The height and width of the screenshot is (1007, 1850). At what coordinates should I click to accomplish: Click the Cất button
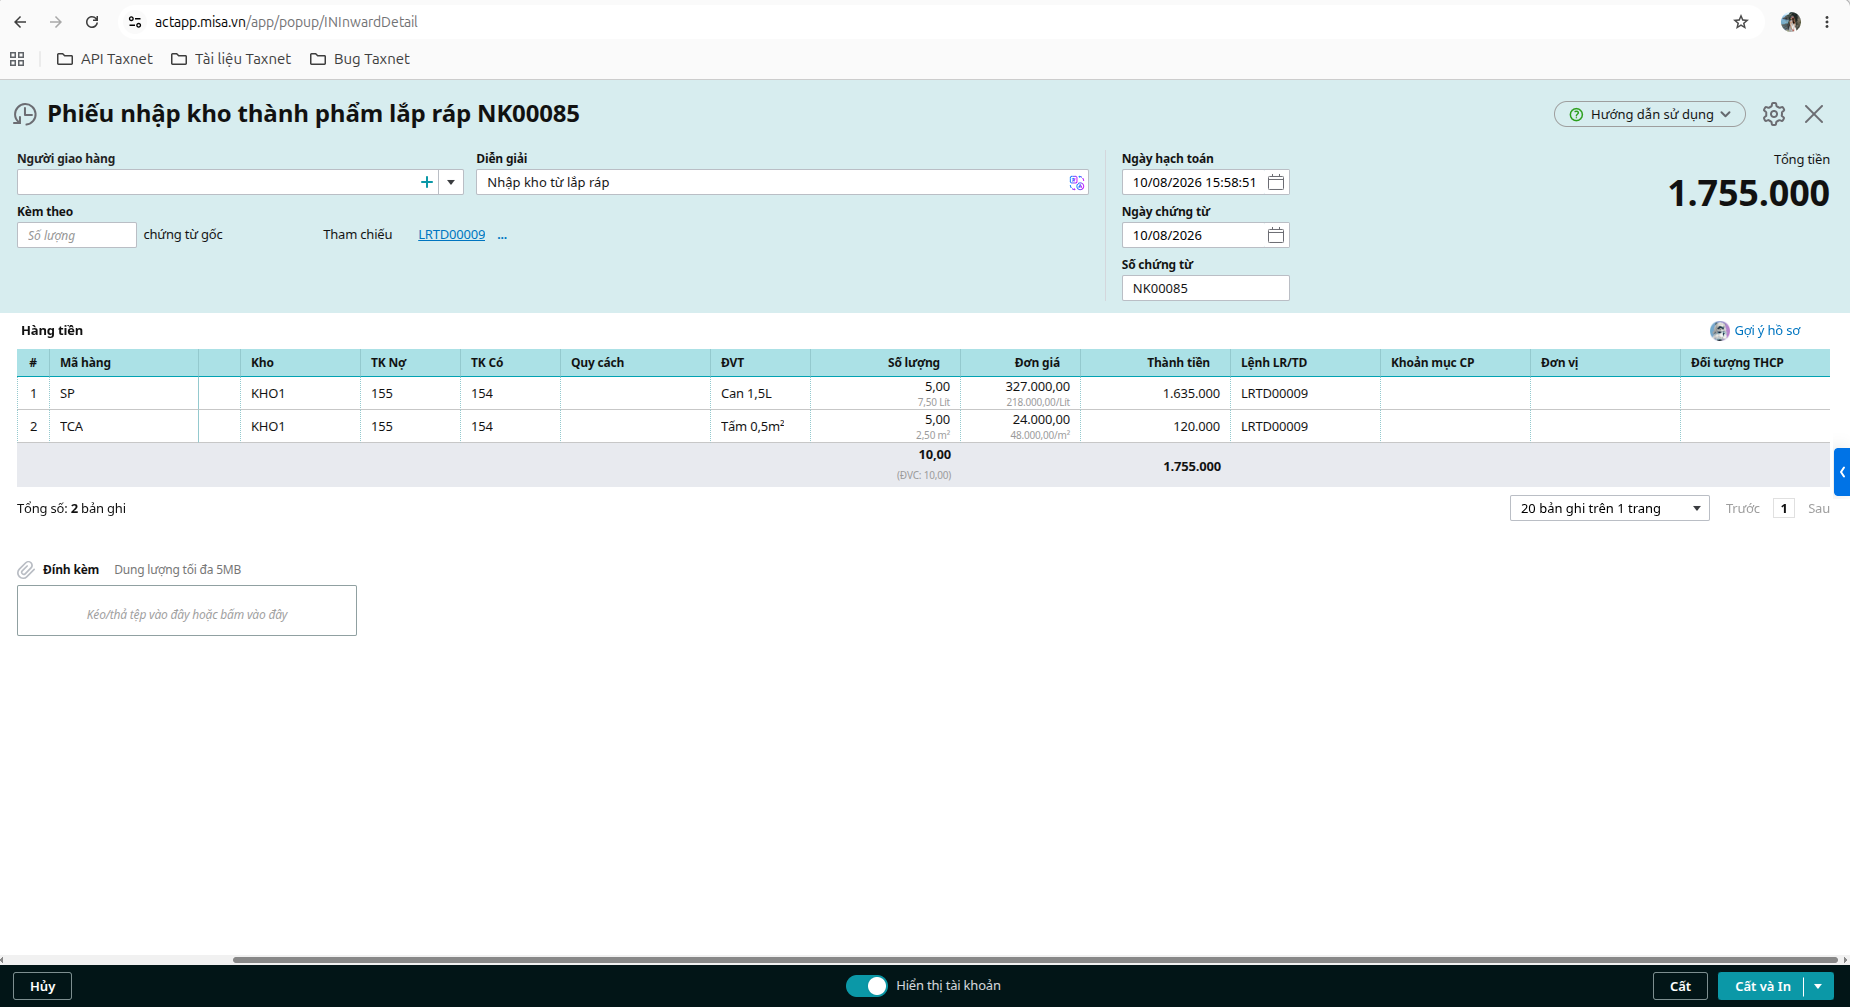pyautogui.click(x=1680, y=986)
